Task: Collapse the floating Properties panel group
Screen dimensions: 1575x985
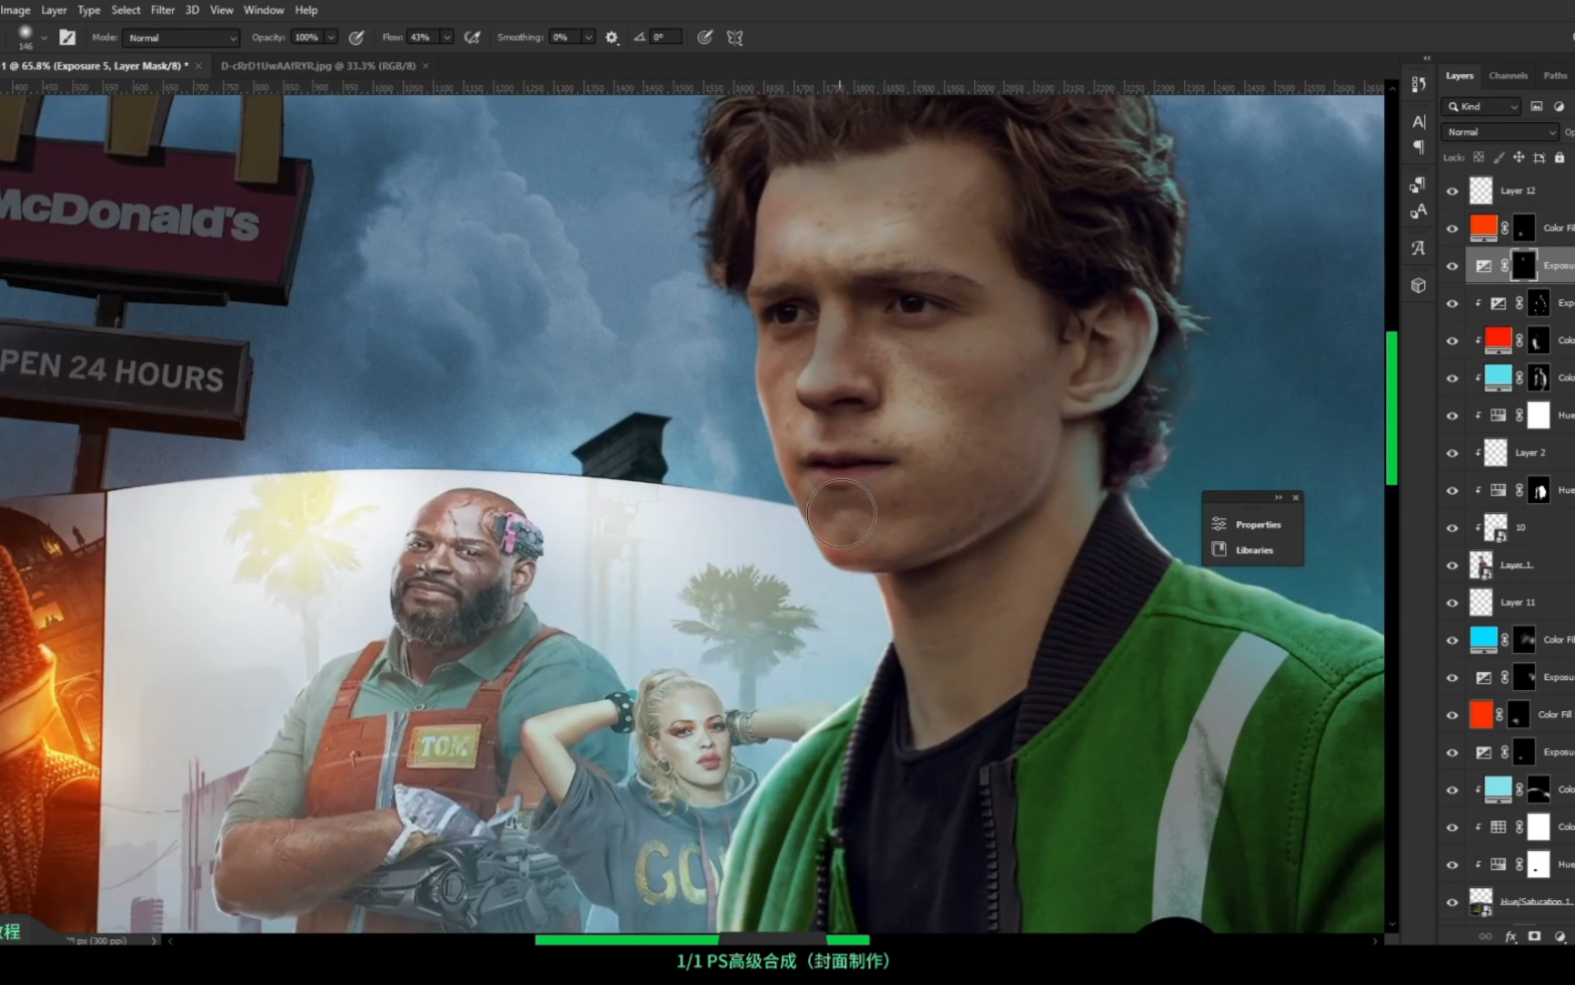Action: pyautogui.click(x=1278, y=497)
